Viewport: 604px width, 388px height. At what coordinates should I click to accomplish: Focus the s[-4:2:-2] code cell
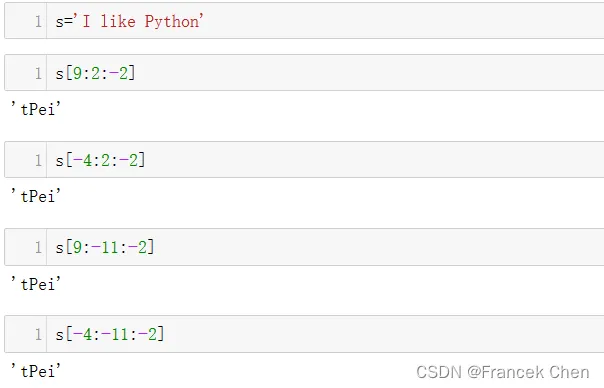304,160
